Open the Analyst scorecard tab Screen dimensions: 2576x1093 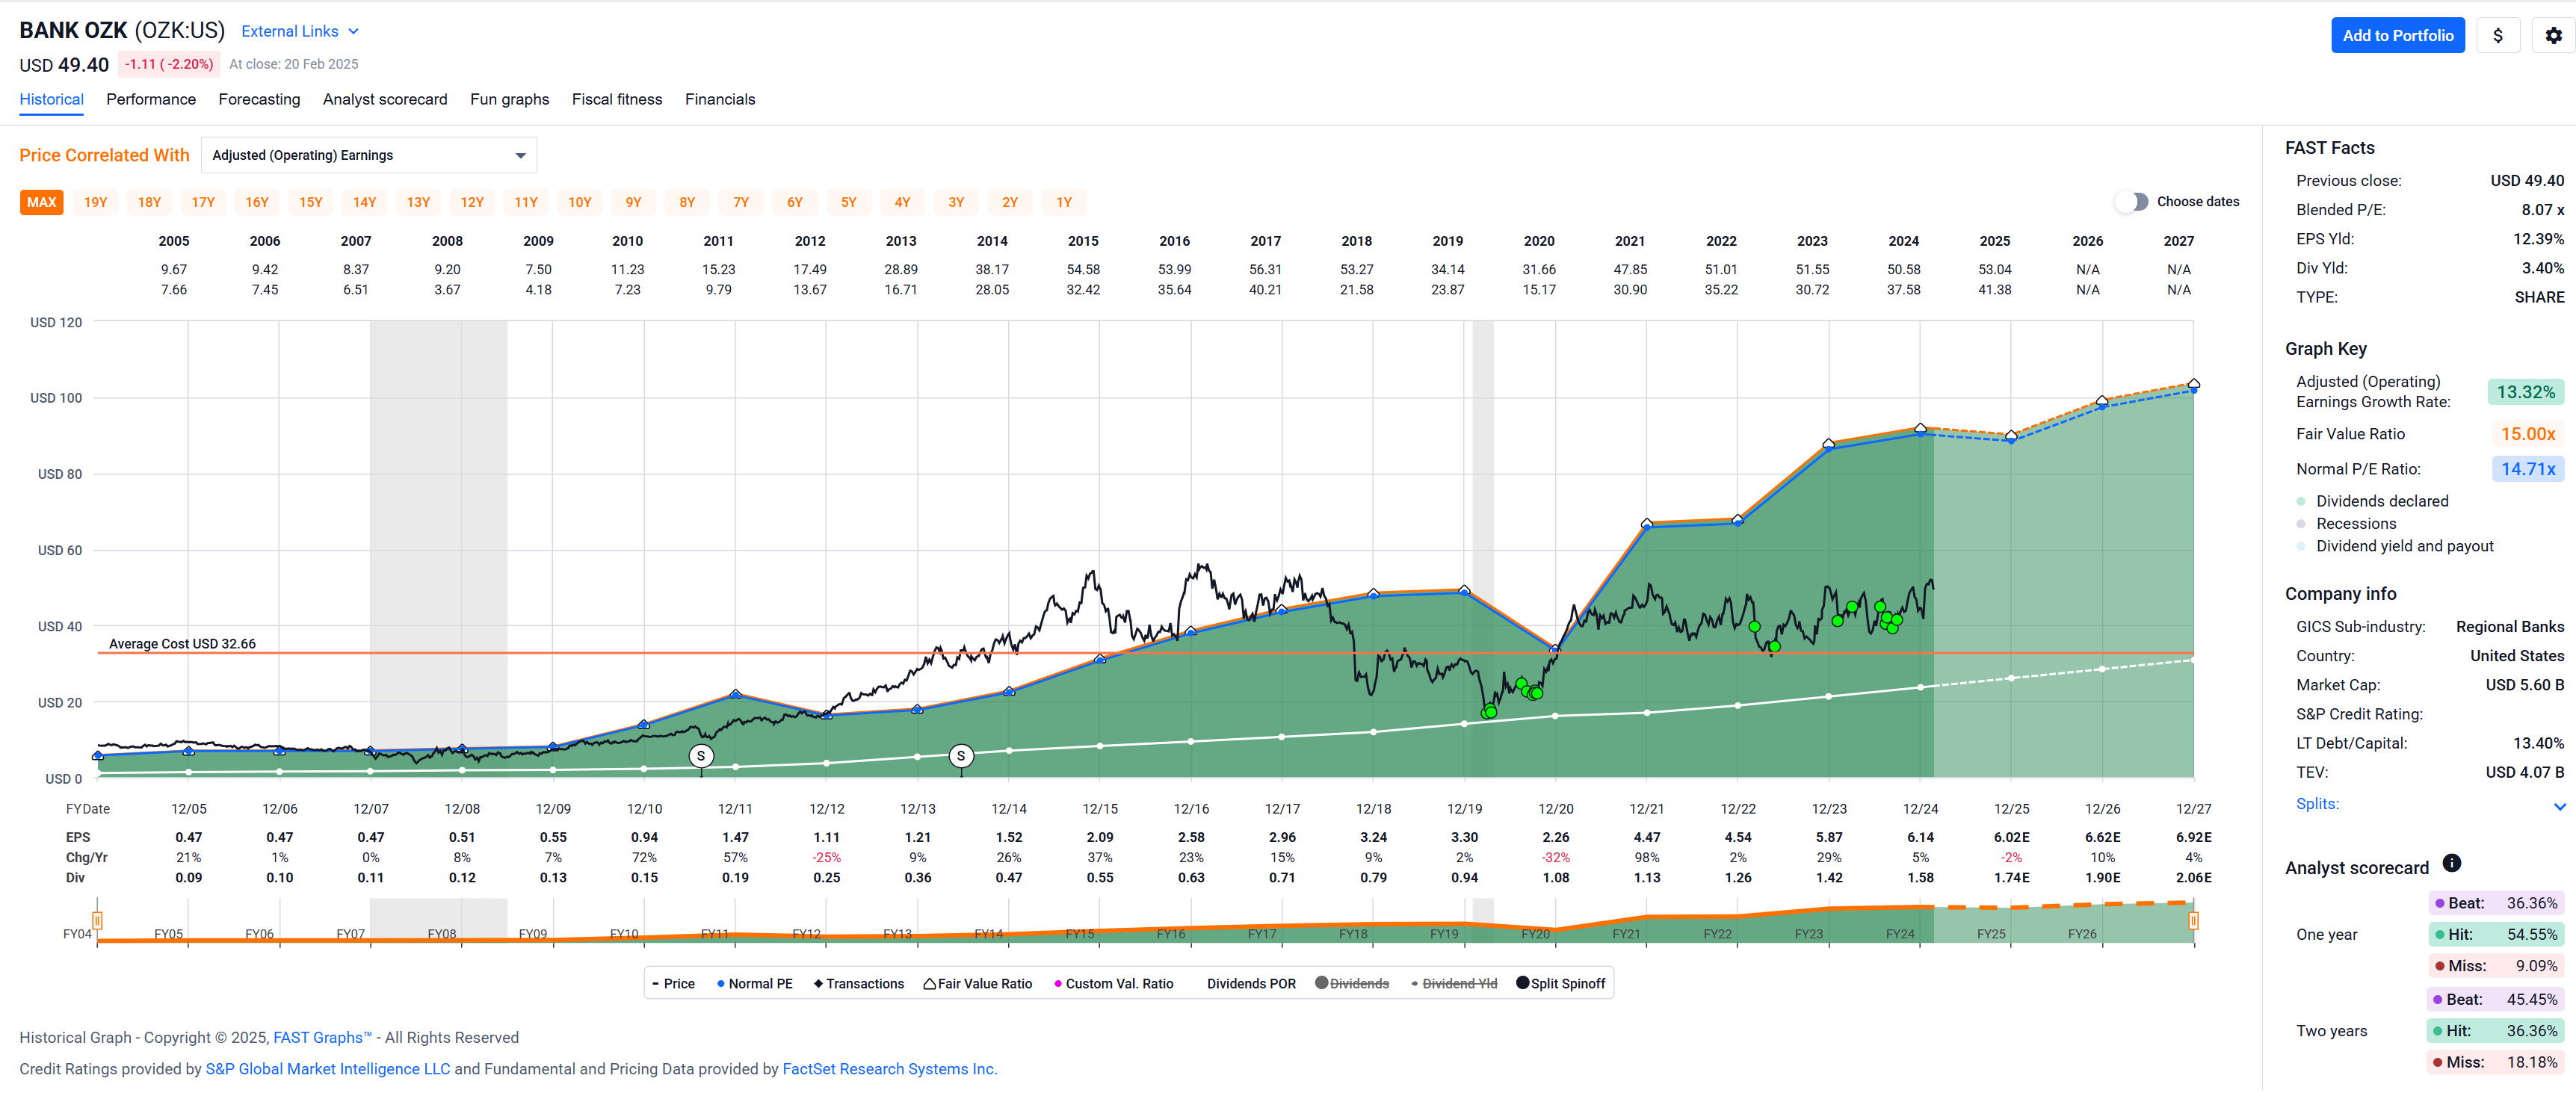(385, 99)
